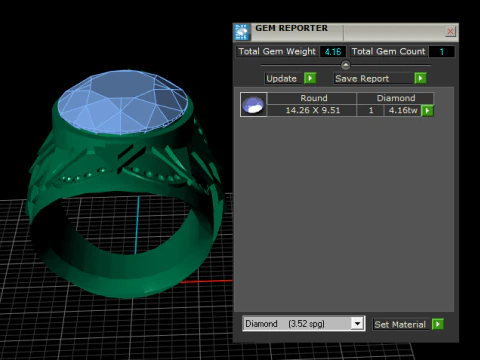
Task: Click the 4.16tw weight cell
Action: coord(403,110)
